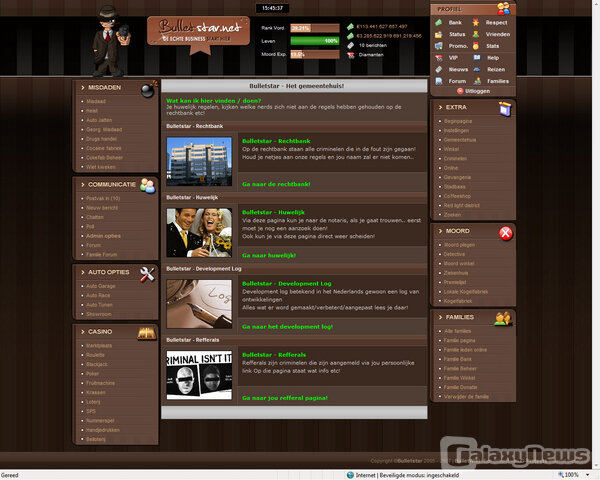Expand the Casino menu arrow

click(82, 332)
